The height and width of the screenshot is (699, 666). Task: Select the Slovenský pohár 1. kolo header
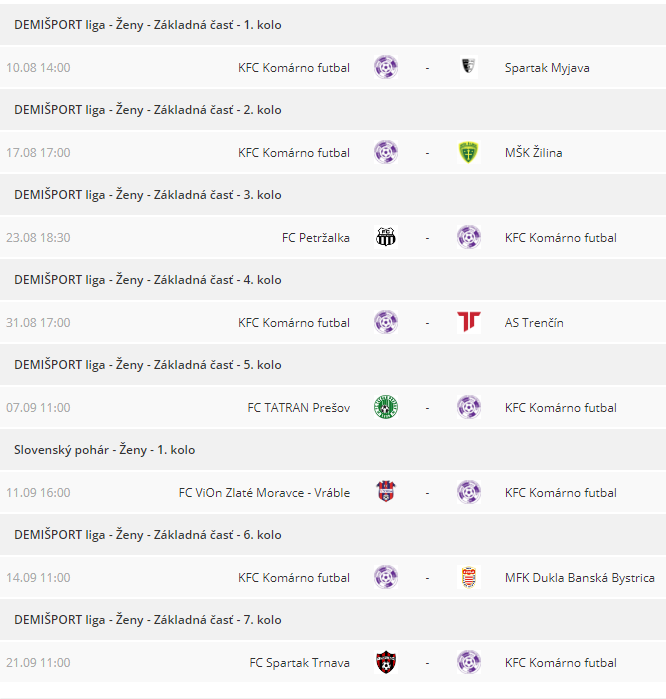pyautogui.click(x=104, y=450)
